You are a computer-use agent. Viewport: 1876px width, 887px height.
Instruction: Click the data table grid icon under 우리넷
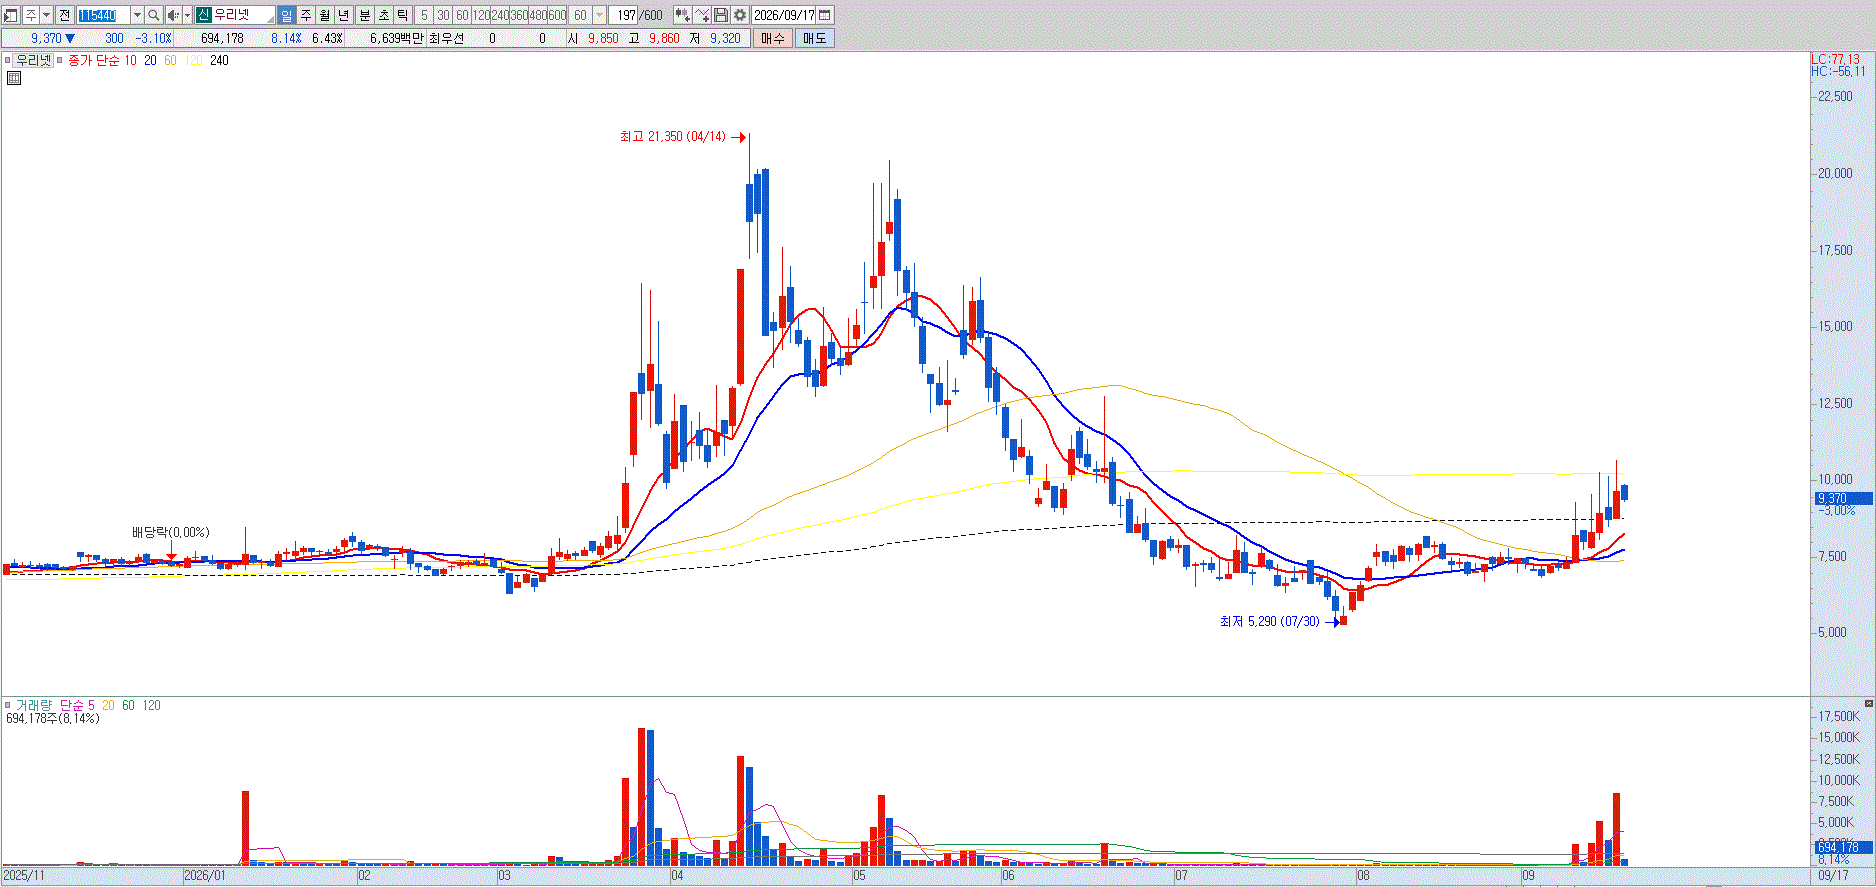pyautogui.click(x=14, y=77)
